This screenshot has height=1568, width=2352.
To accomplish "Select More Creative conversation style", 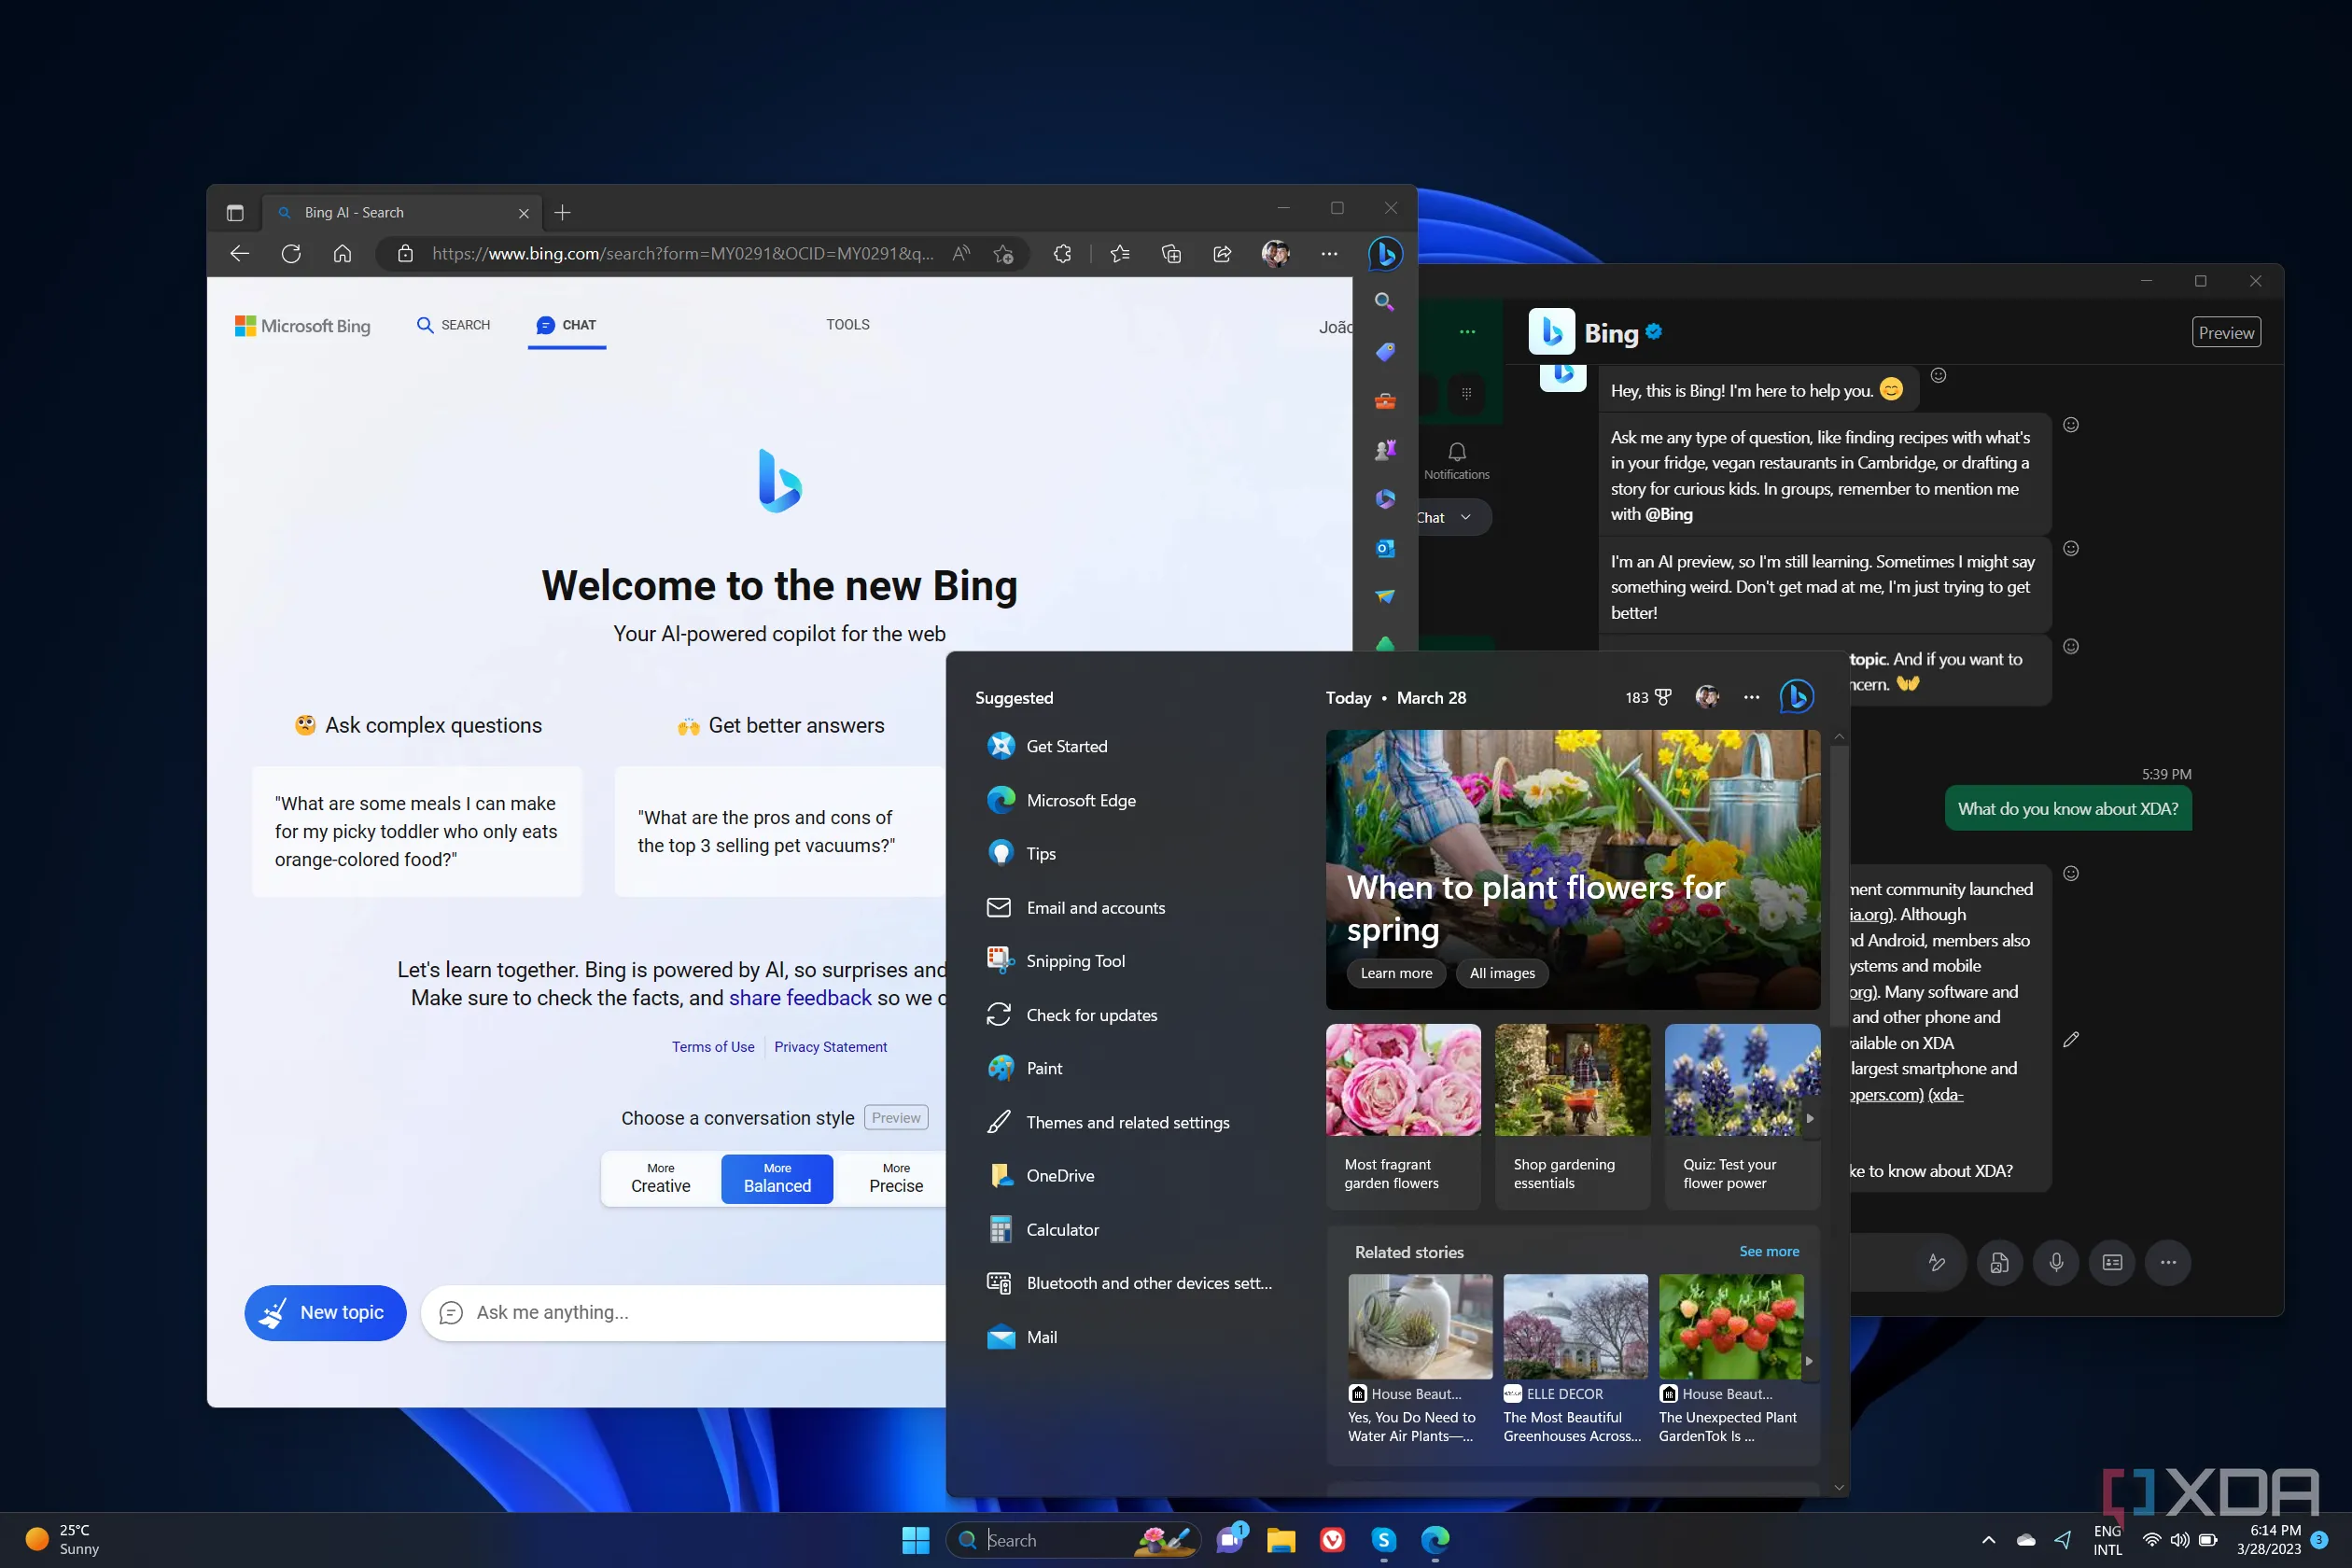I will [x=660, y=1178].
